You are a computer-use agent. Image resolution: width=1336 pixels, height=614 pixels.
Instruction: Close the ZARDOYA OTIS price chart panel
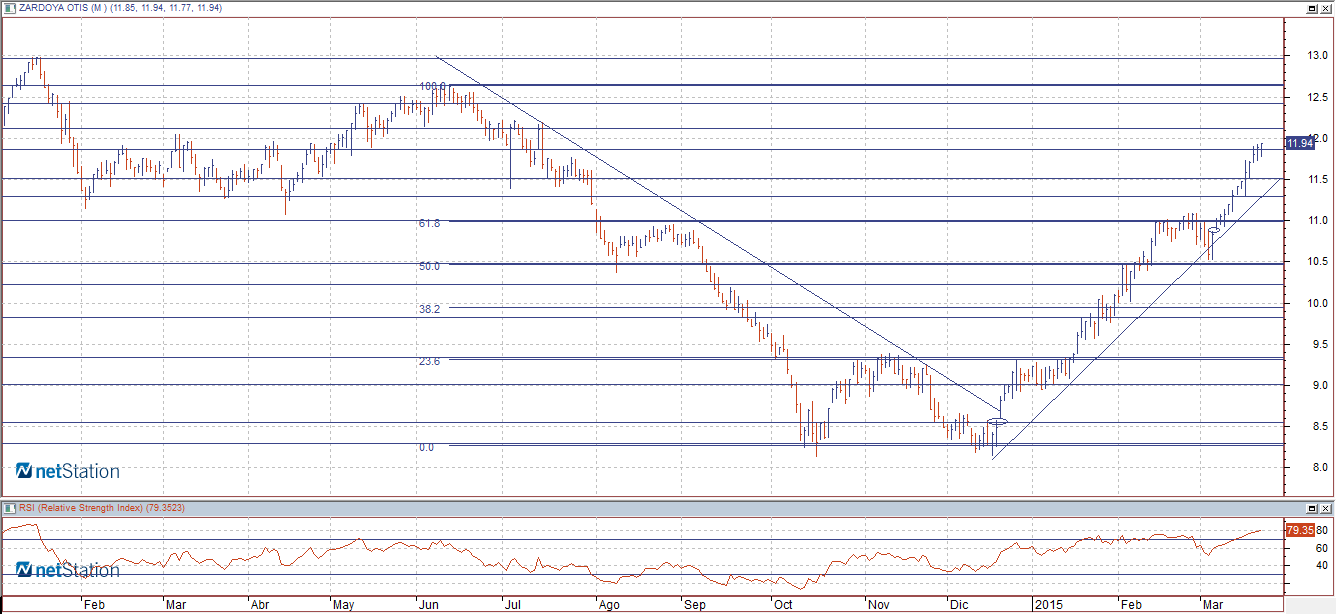(x=1326, y=7)
